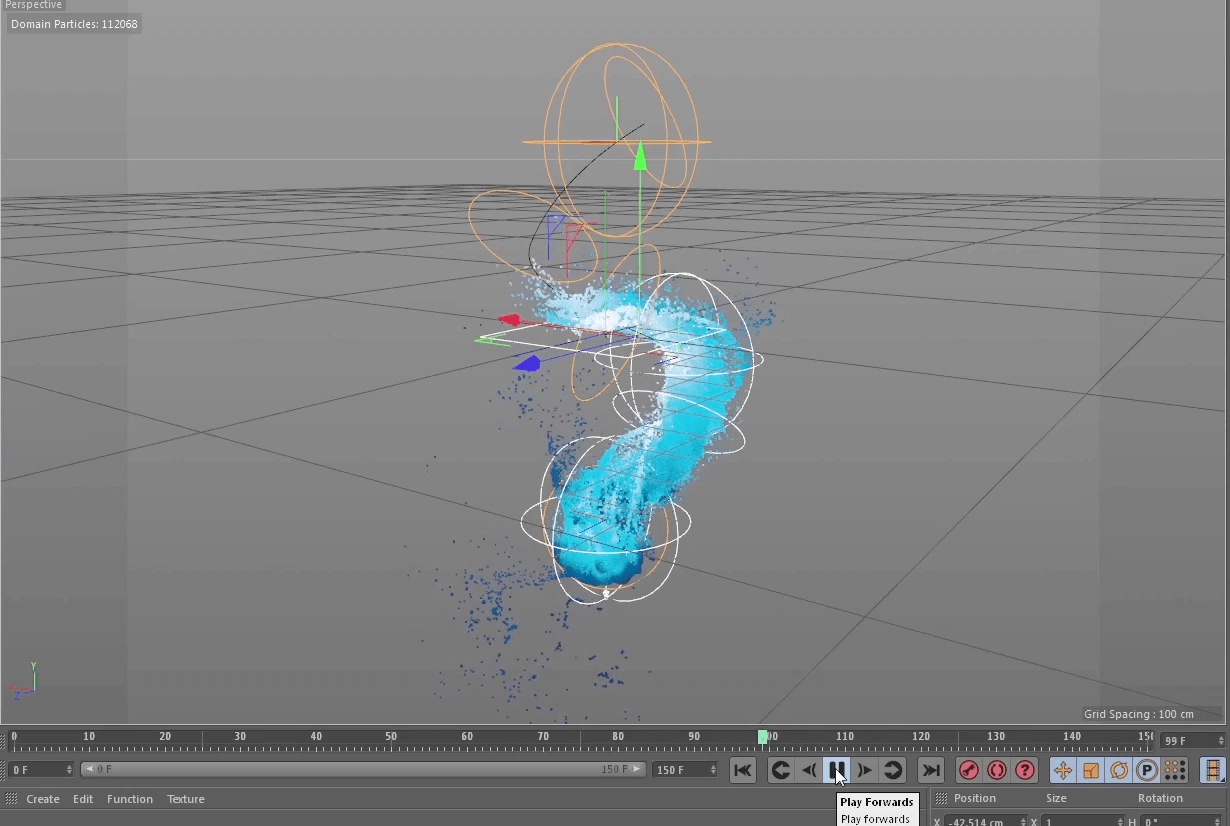The width and height of the screenshot is (1230, 826).
Task: Click the red X-axis arrow handle in the viewport
Action: (x=510, y=320)
